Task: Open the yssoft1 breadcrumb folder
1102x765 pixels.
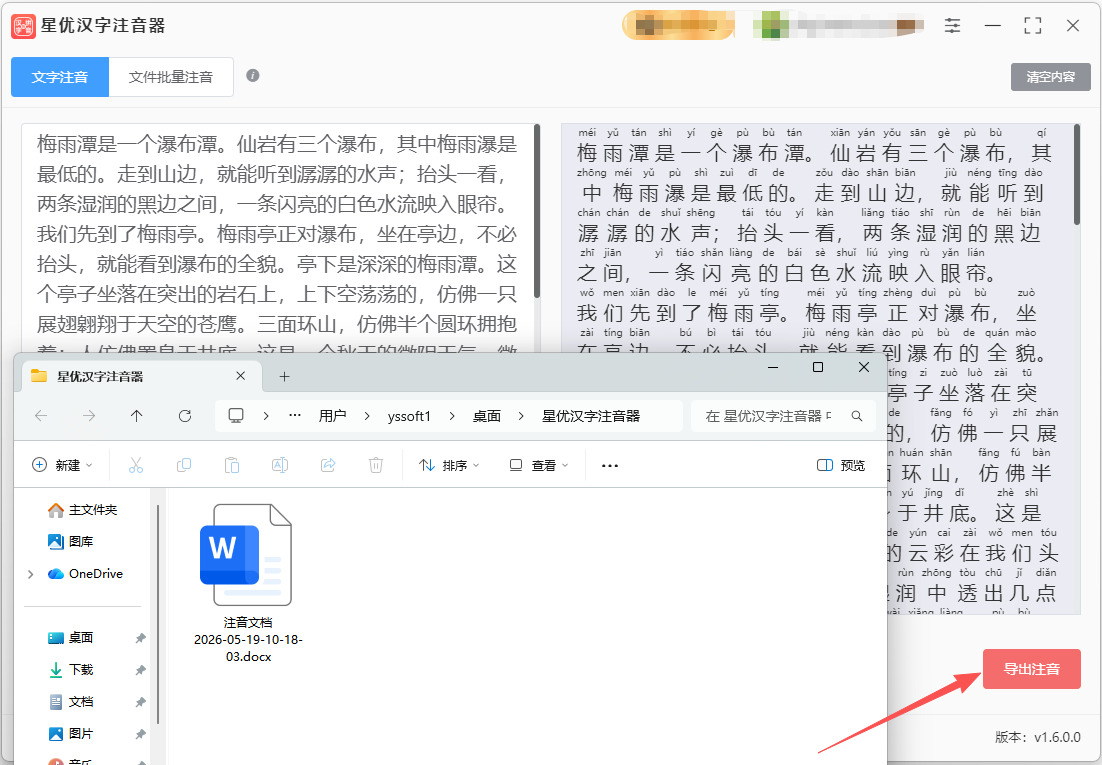Action: coord(409,416)
